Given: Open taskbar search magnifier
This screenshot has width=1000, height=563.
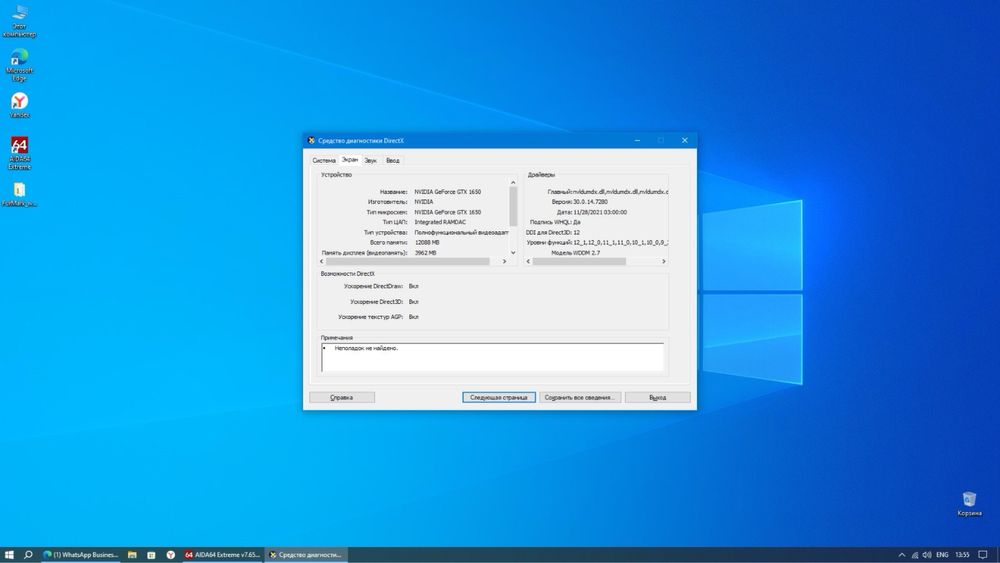Looking at the screenshot, I should tap(27, 555).
